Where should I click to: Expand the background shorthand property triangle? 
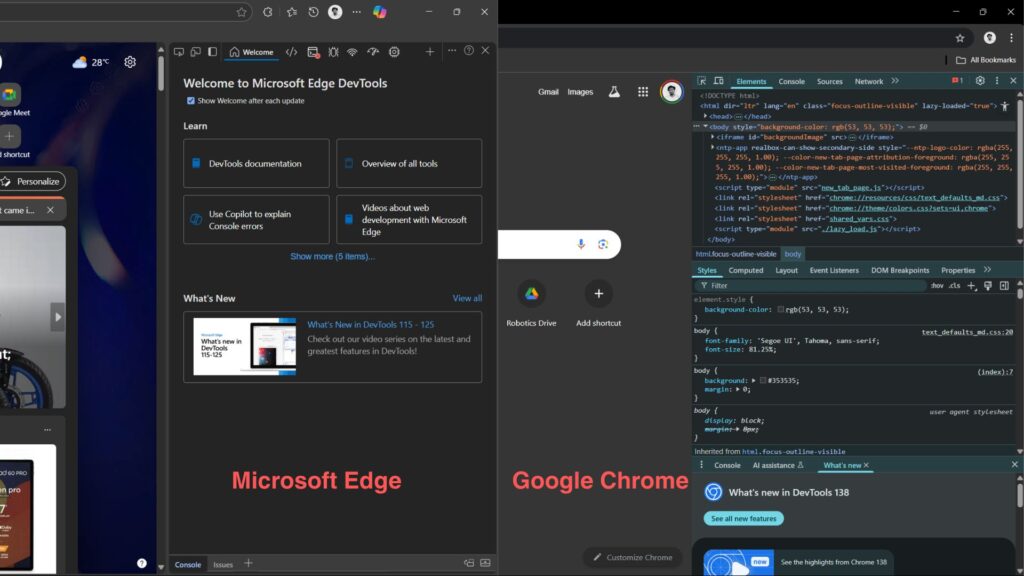[753, 381]
